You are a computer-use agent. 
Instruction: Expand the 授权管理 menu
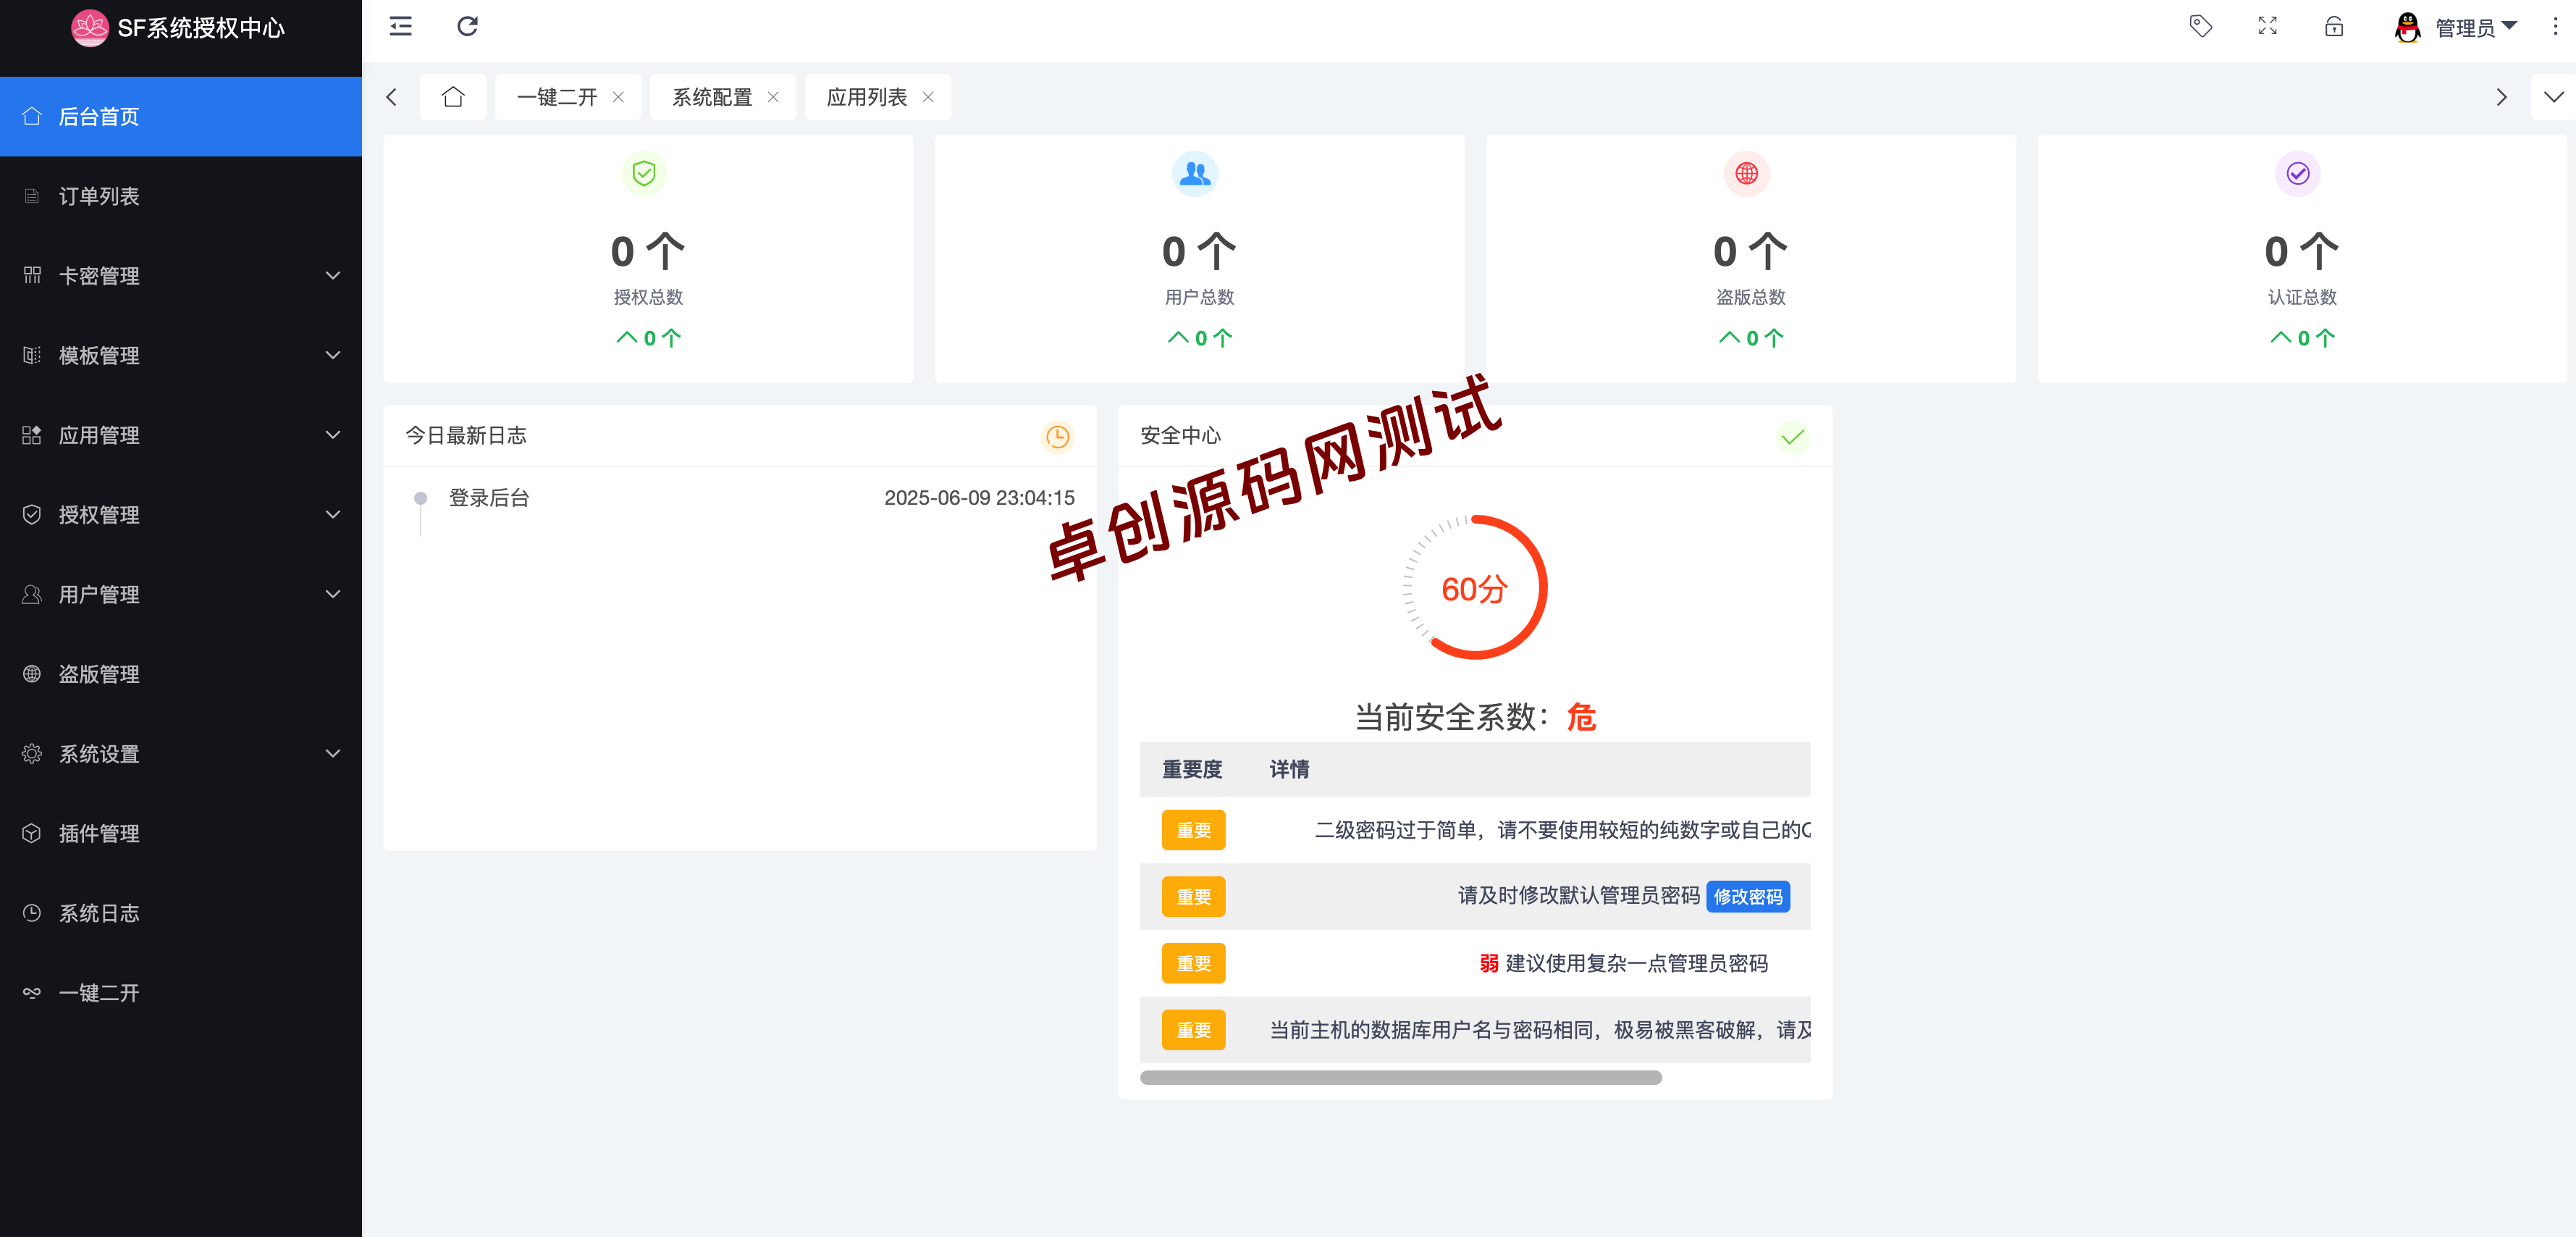[x=180, y=515]
